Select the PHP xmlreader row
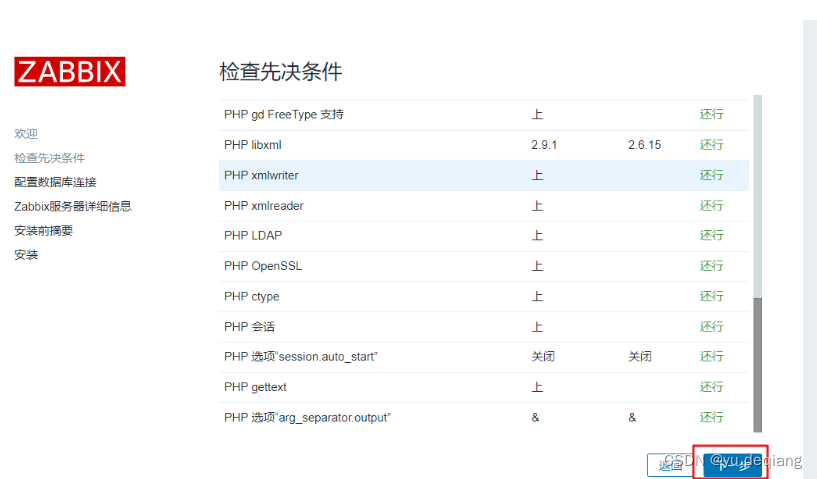 (484, 206)
